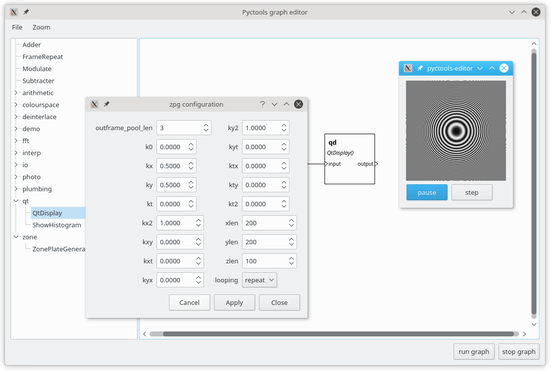Select ShowHistogram in the component tree
Image resolution: width=551 pixels, height=371 pixels.
pos(57,225)
